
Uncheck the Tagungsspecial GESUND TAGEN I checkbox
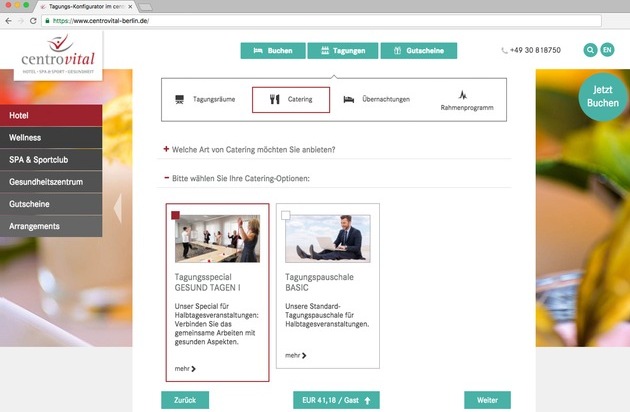(176, 215)
